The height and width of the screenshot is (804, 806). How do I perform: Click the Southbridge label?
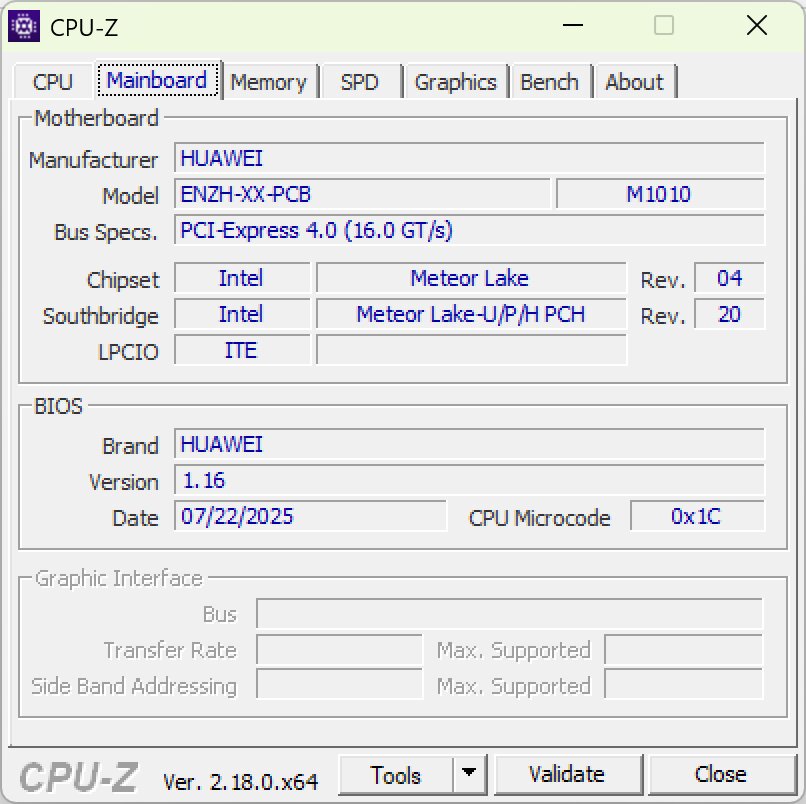click(x=101, y=316)
